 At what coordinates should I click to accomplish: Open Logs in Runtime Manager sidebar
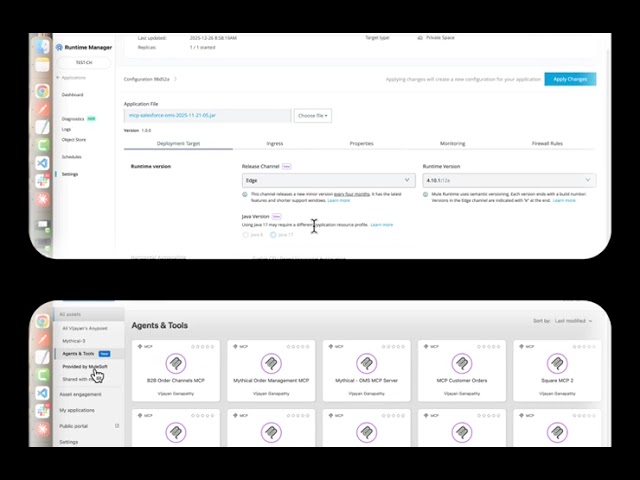(66, 129)
